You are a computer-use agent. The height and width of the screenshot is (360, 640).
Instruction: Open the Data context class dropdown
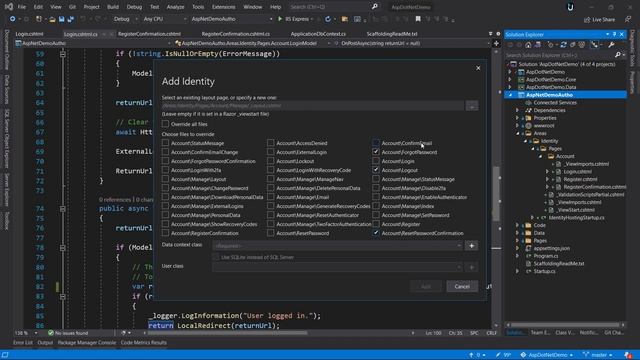pos(459,246)
